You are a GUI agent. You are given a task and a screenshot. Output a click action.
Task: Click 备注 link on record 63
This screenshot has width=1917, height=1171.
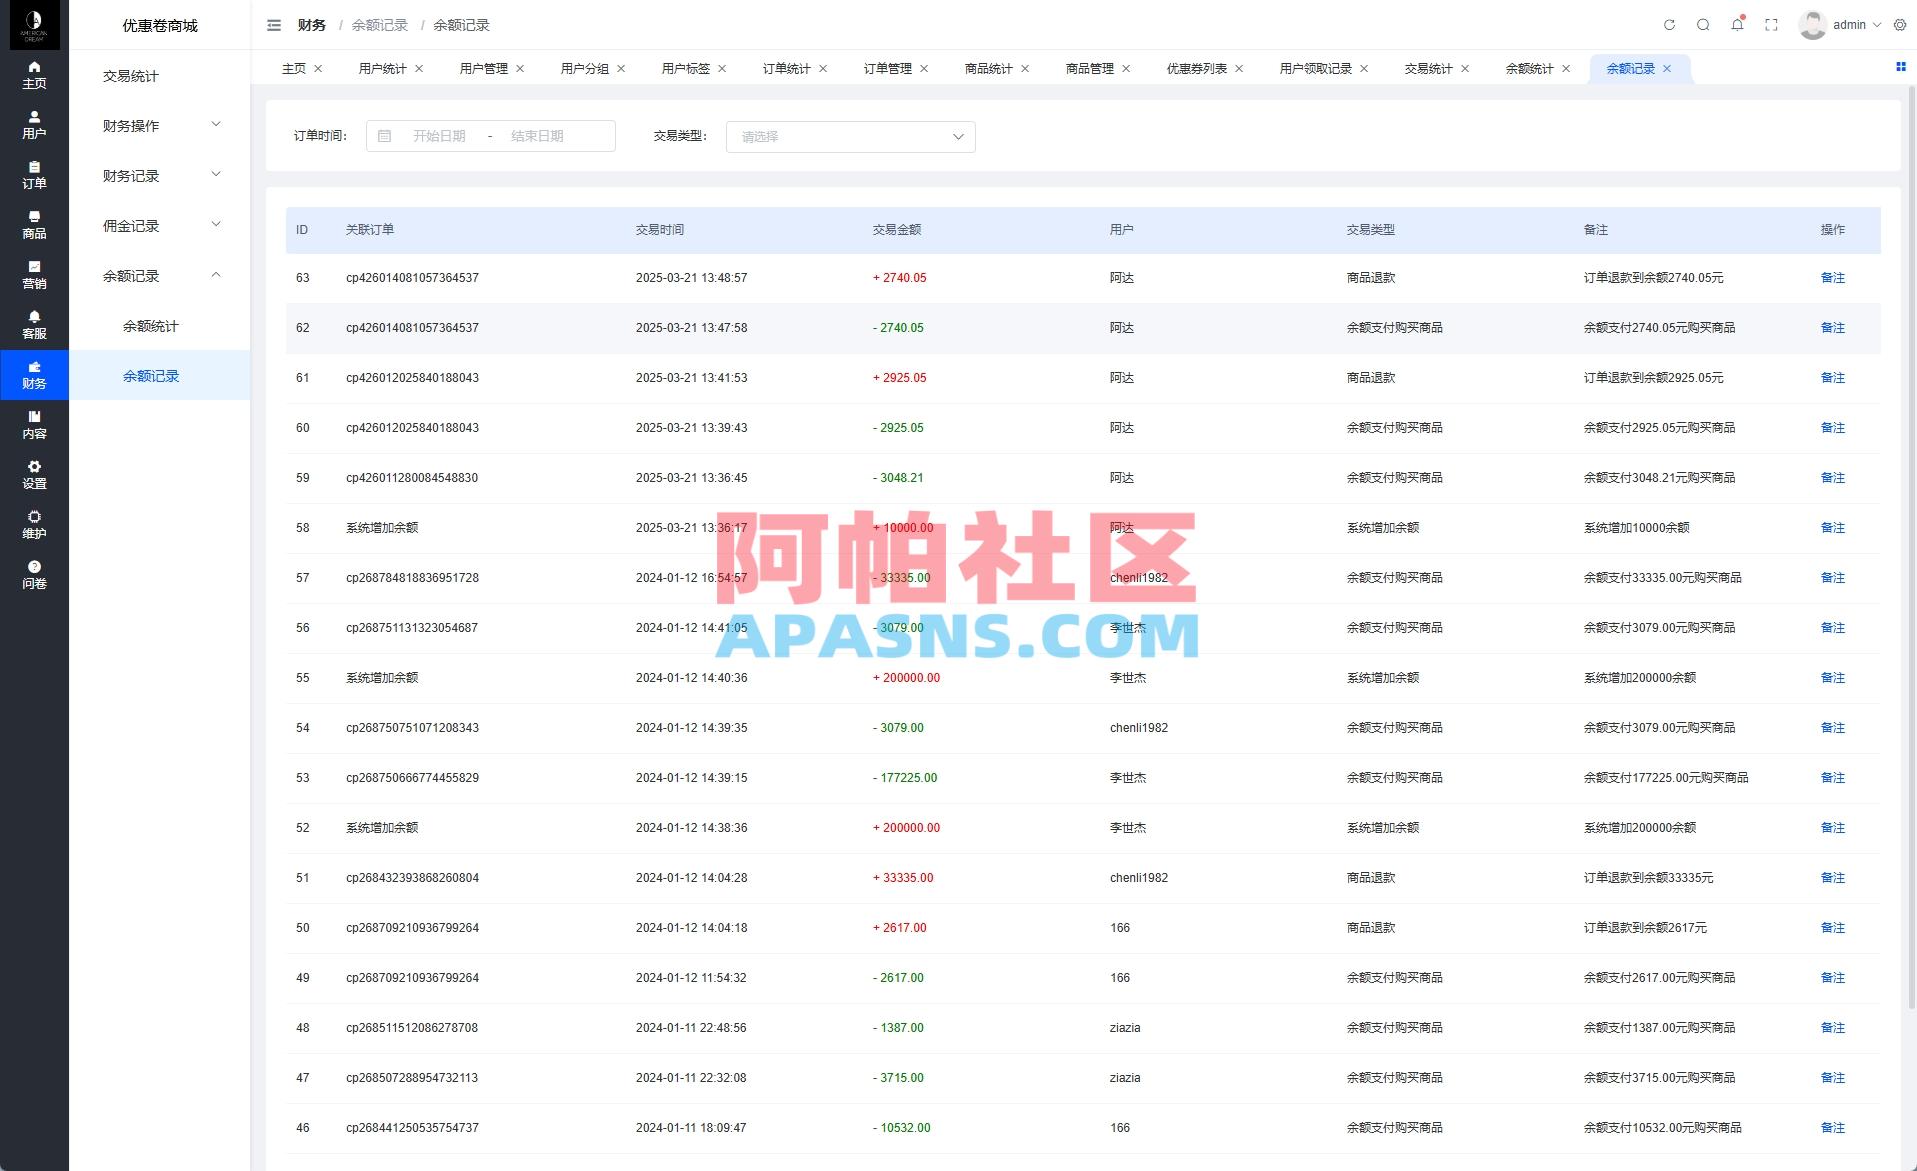(x=1832, y=278)
